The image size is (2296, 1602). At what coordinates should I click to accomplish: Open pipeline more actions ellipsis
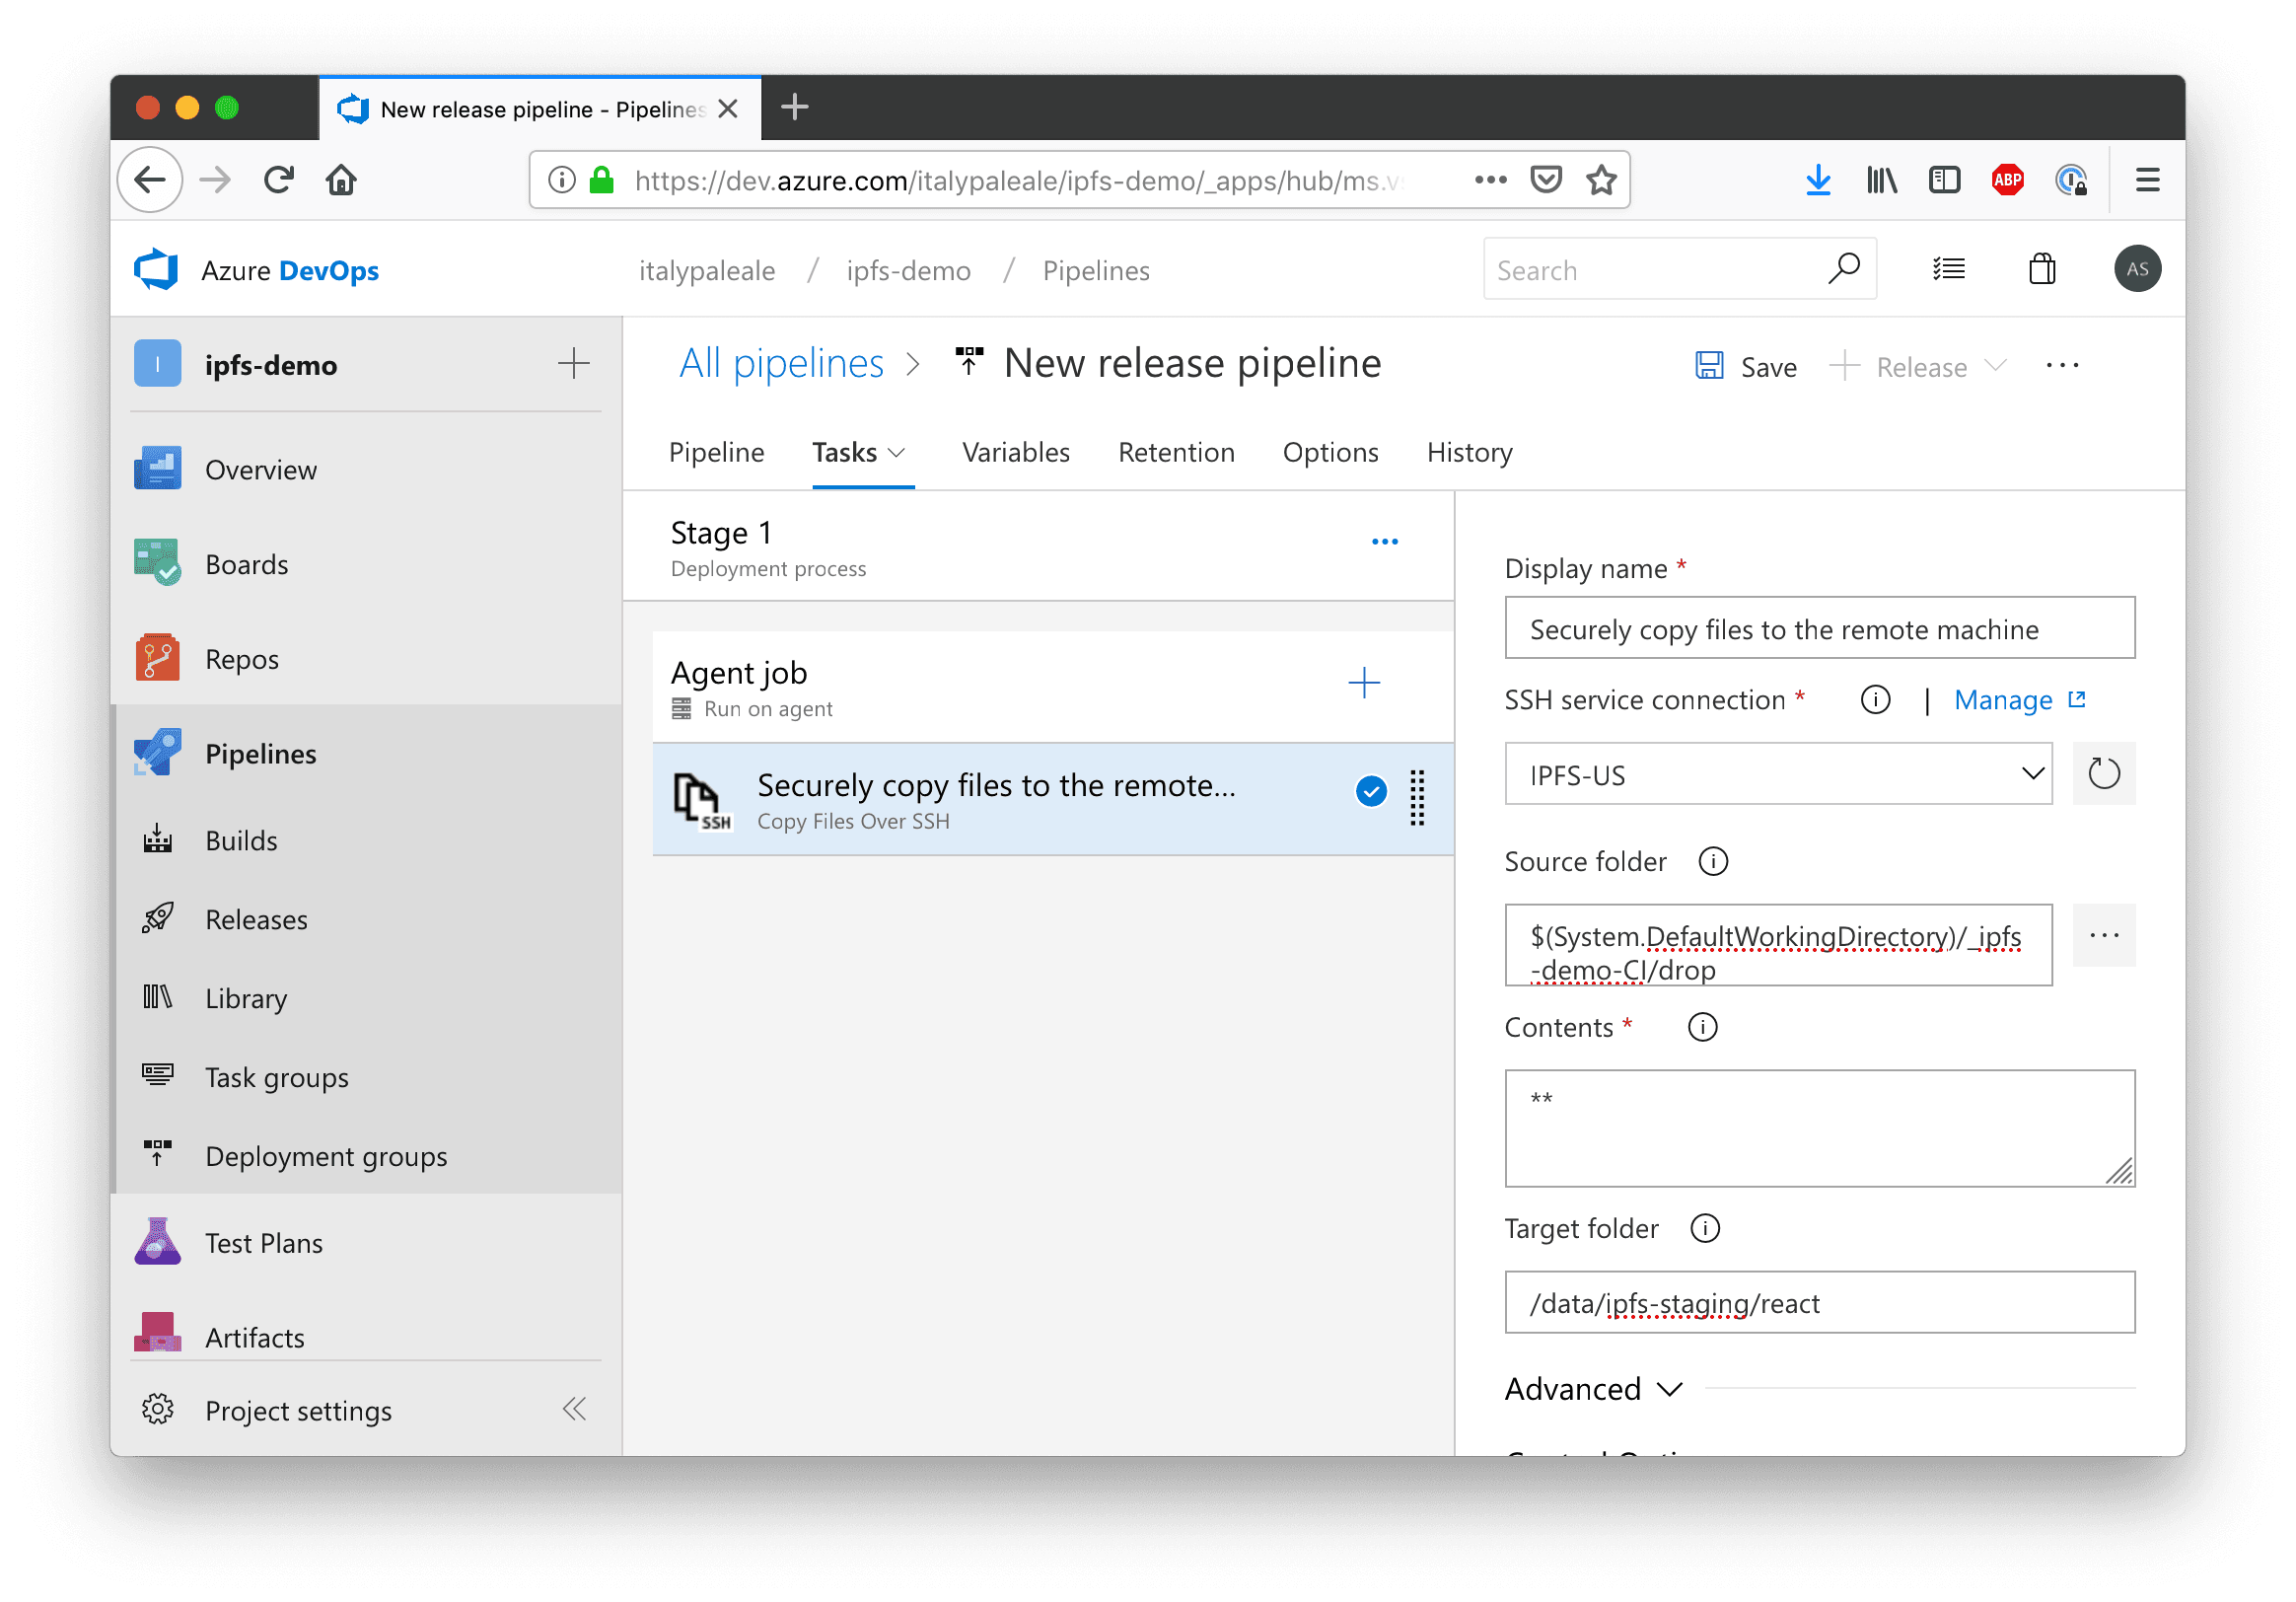(x=2062, y=366)
